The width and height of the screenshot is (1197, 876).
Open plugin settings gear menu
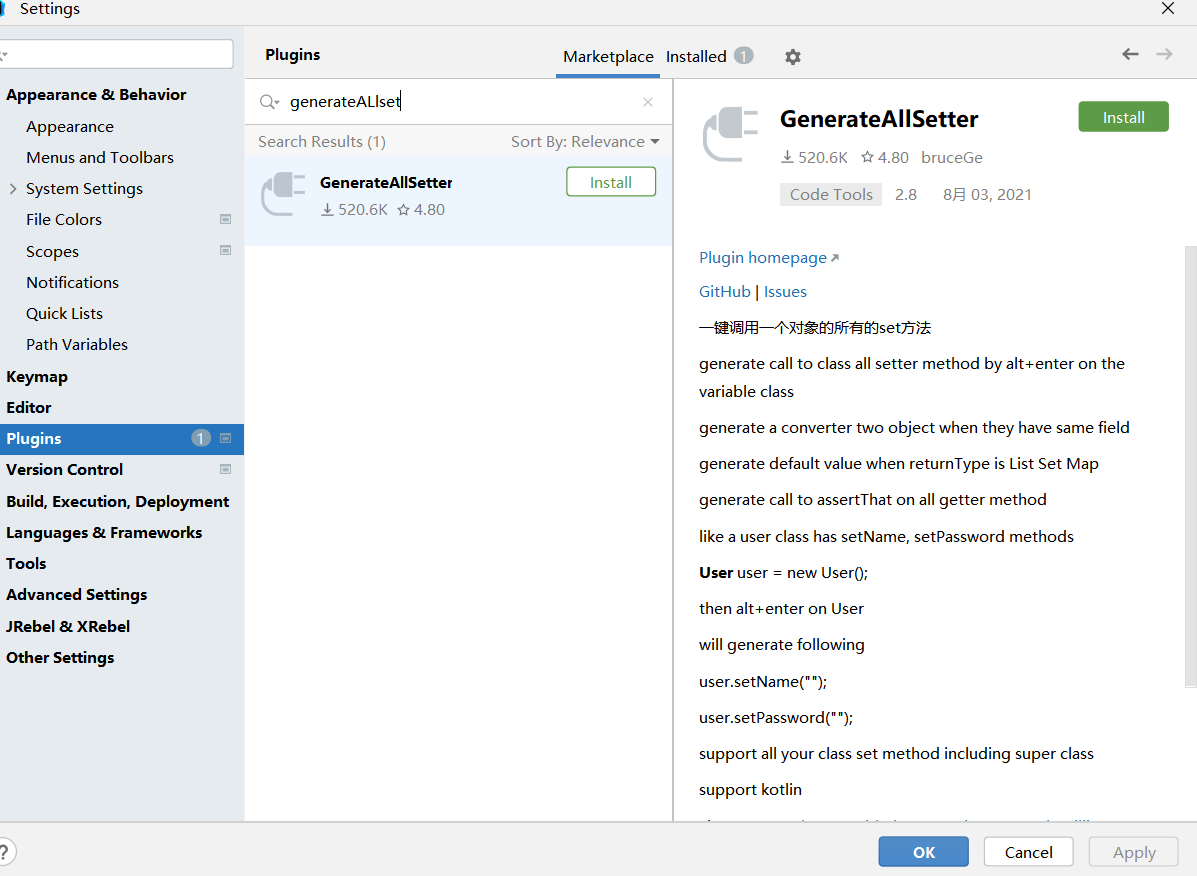[792, 56]
